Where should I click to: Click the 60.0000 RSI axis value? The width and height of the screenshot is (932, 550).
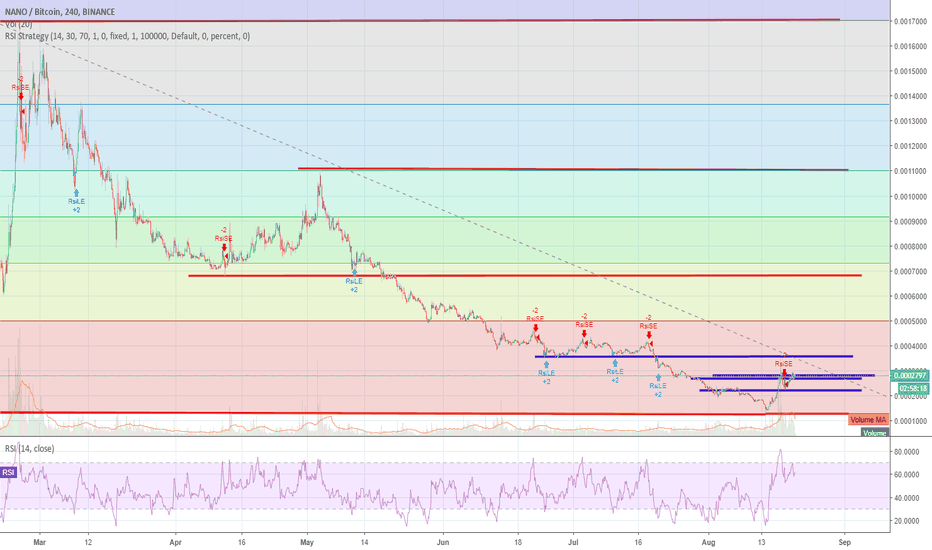(x=906, y=475)
